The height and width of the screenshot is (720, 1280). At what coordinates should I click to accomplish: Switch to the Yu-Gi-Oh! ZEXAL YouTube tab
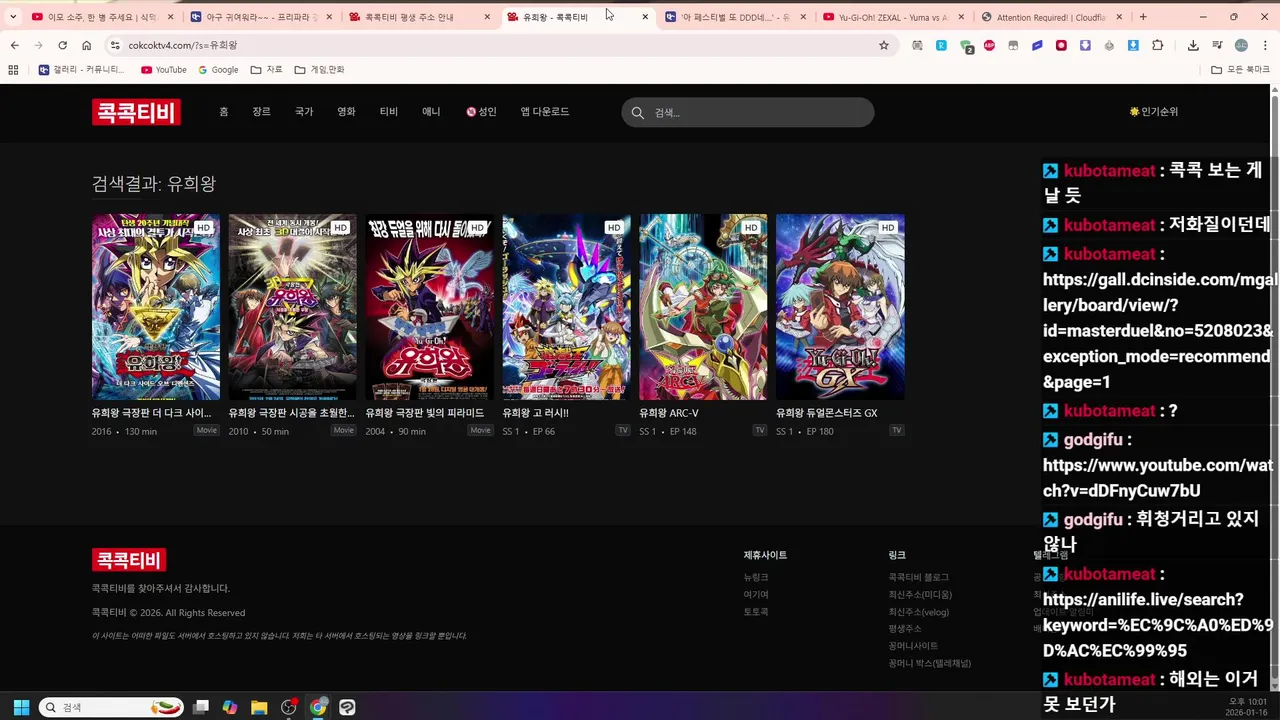[894, 17]
